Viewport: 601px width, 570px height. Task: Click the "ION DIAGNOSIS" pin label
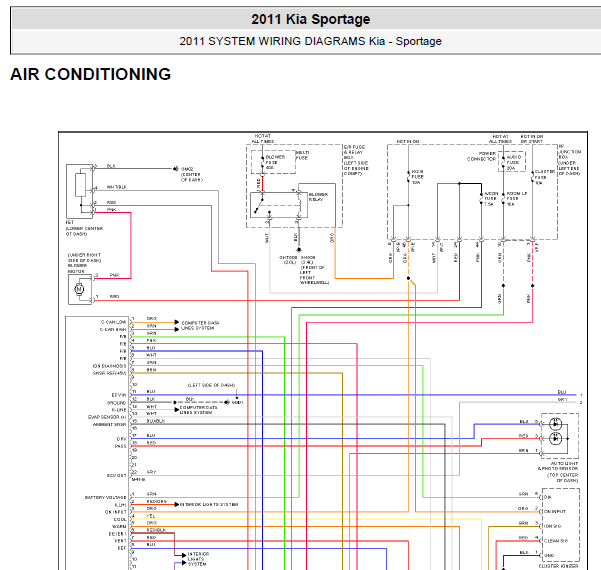(x=109, y=366)
